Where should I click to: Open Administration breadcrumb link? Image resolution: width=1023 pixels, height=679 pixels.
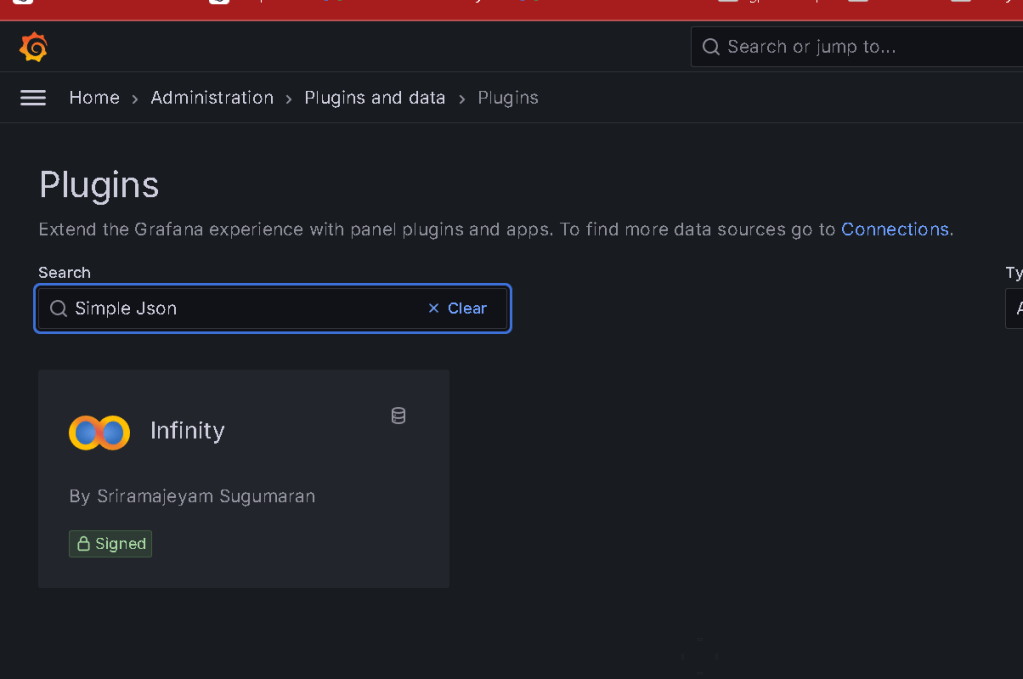[212, 98]
